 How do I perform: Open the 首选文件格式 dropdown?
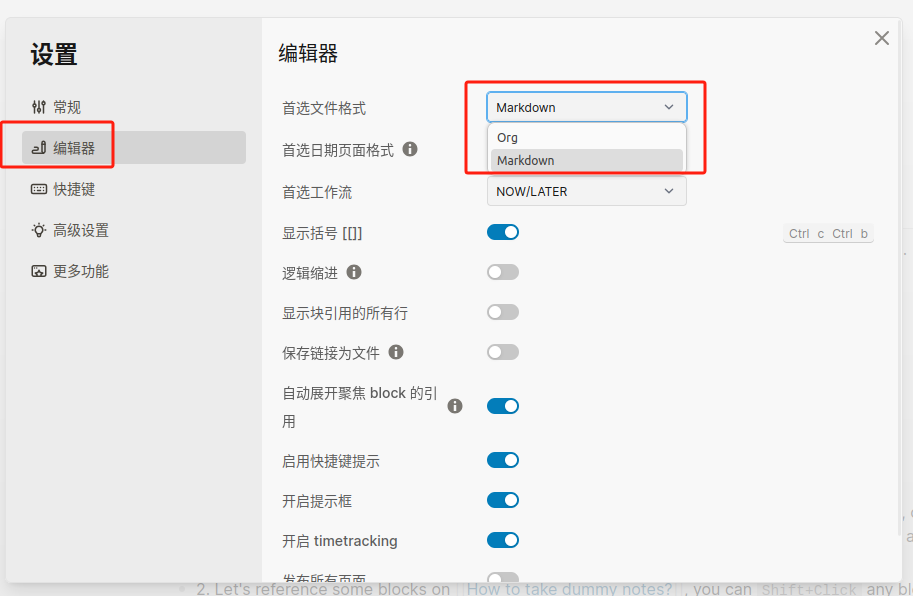coord(586,107)
